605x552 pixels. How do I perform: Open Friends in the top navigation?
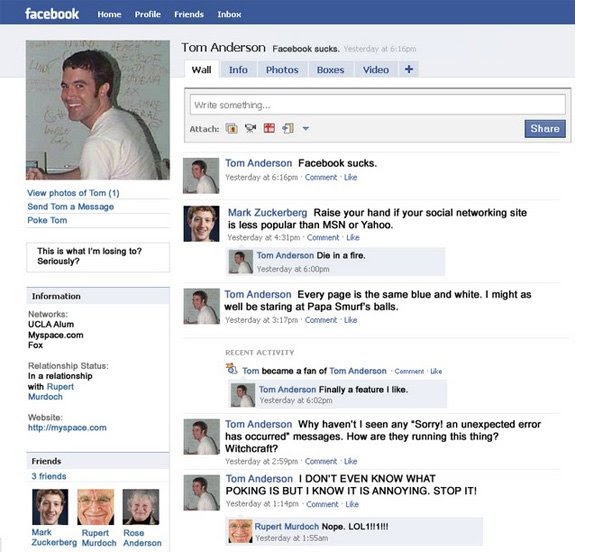(189, 14)
